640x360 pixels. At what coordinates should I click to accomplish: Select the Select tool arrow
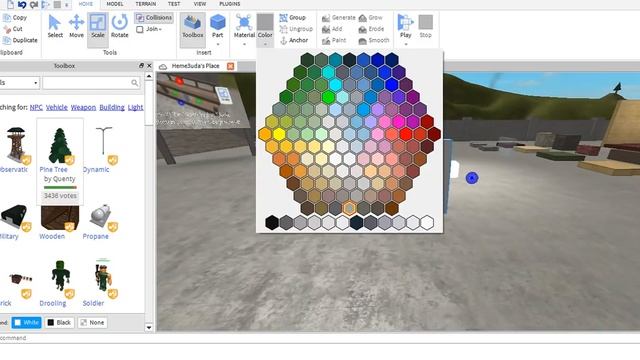55,27
